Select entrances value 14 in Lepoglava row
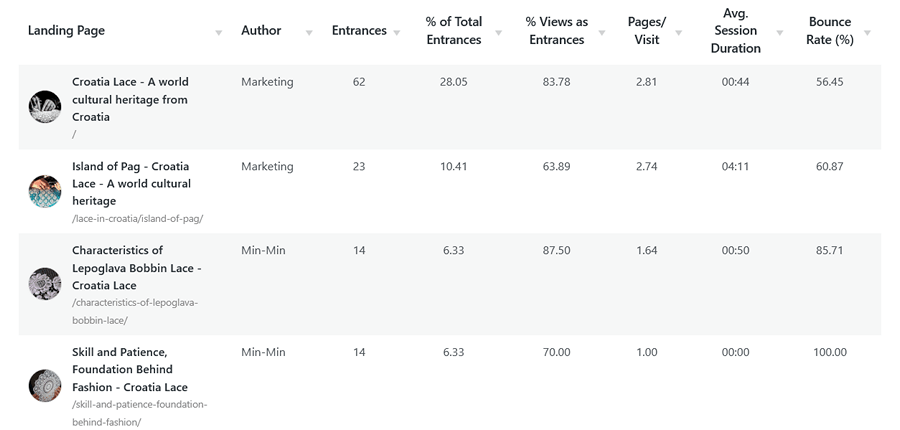This screenshot has height=430, width=900. point(359,250)
